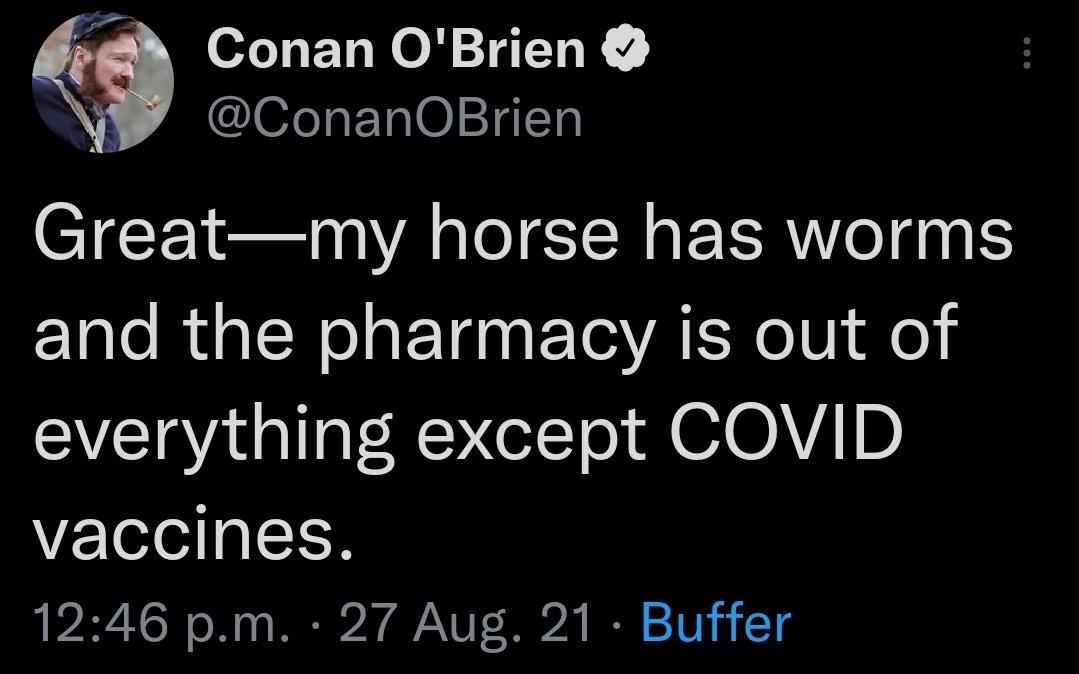Click the 12:46 p.m. timestamp
This screenshot has height=674, width=1079.
[161, 622]
